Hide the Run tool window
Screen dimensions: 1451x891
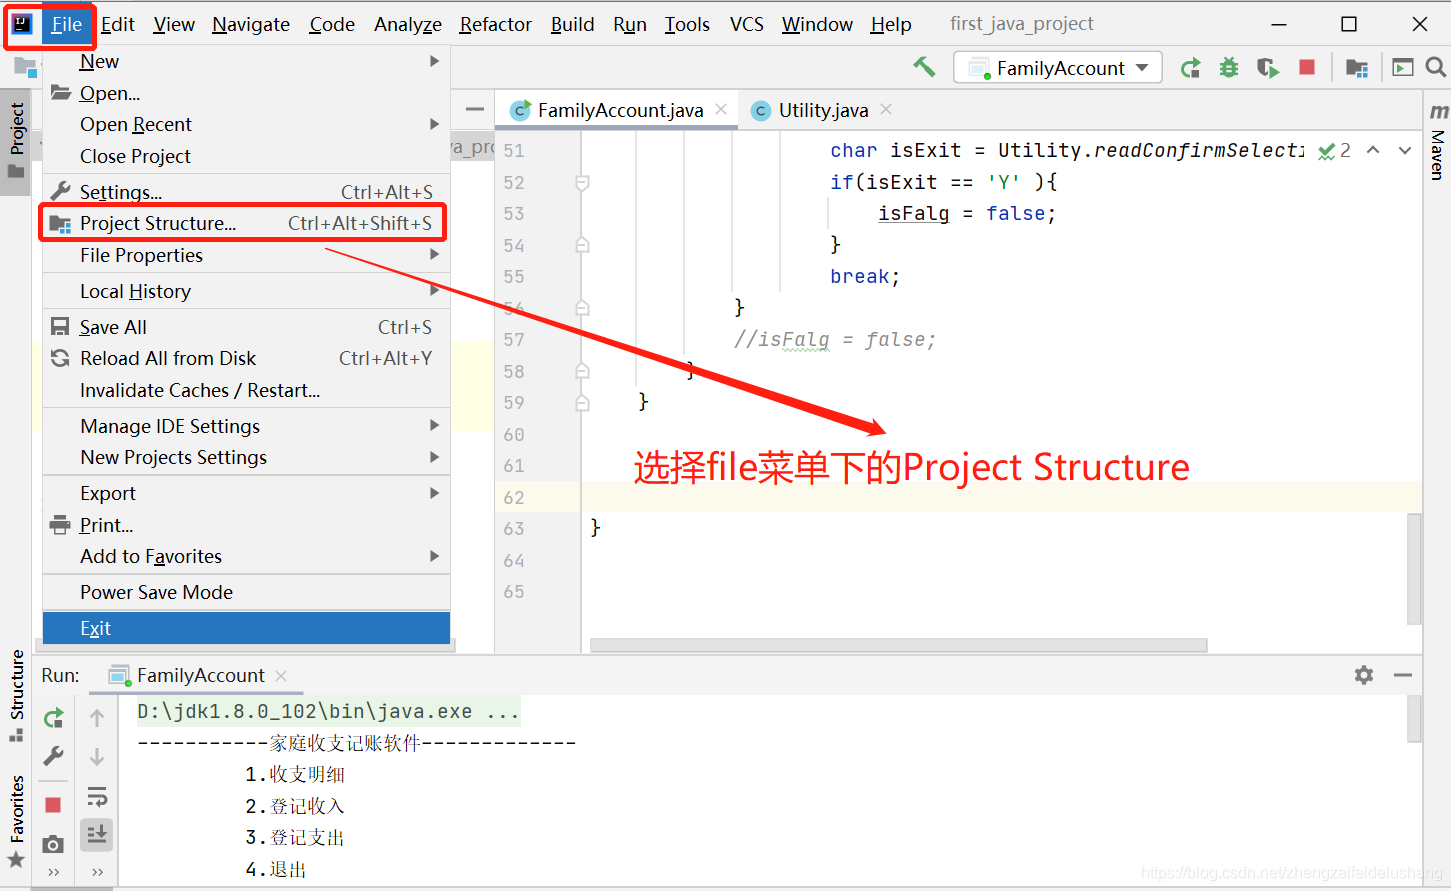1403,675
